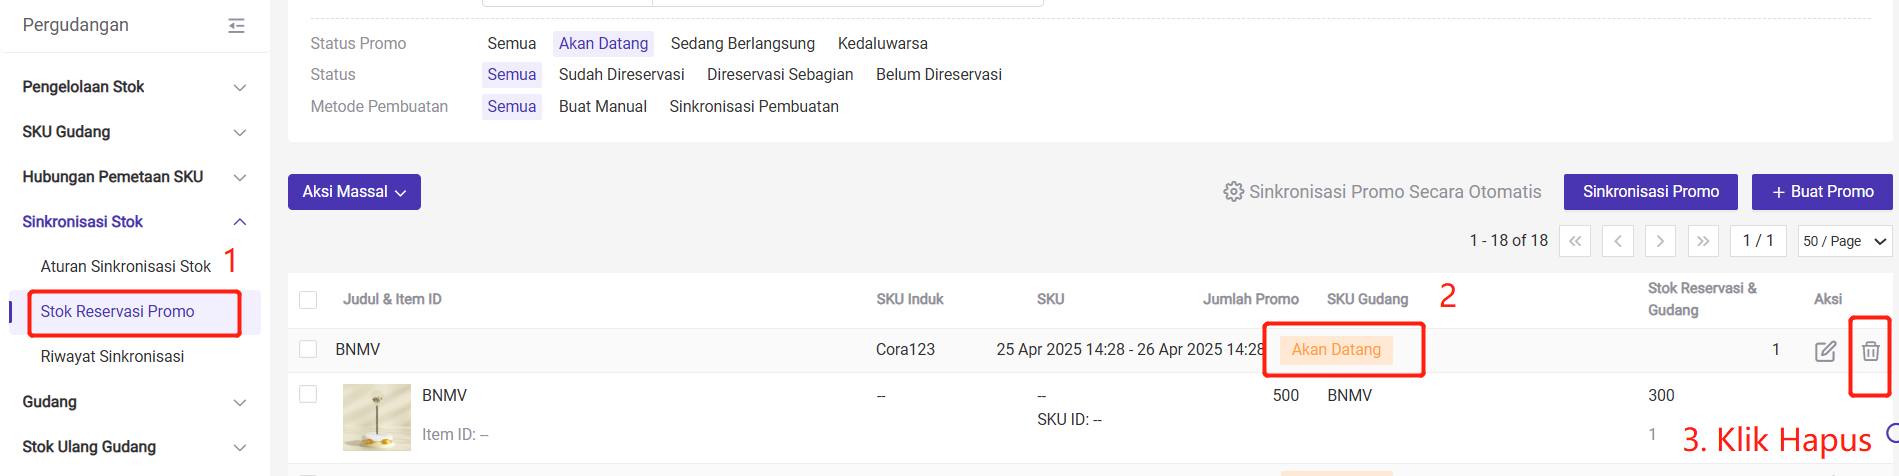Click the trash delete icon for BNMV promo
Image resolution: width=1899 pixels, height=476 pixels.
click(x=1870, y=351)
